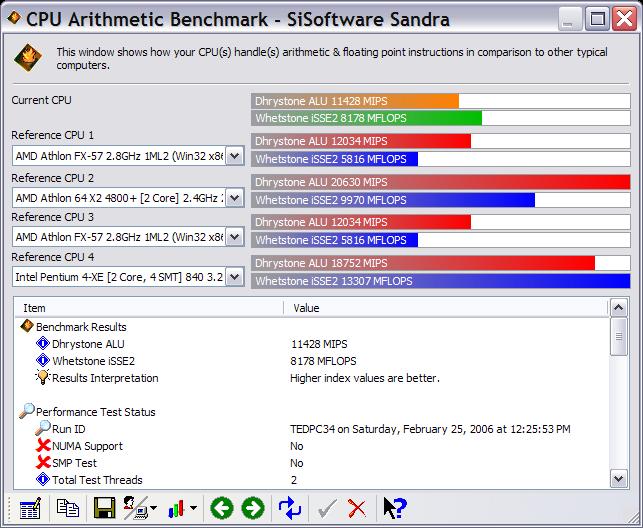Click the Item column header

pos(149,308)
